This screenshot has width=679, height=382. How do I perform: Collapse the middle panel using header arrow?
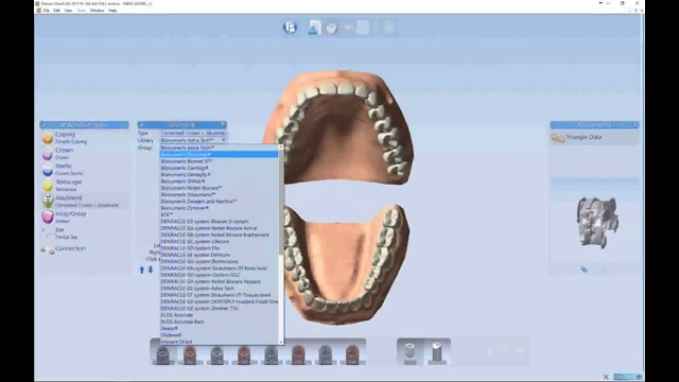coord(141,125)
